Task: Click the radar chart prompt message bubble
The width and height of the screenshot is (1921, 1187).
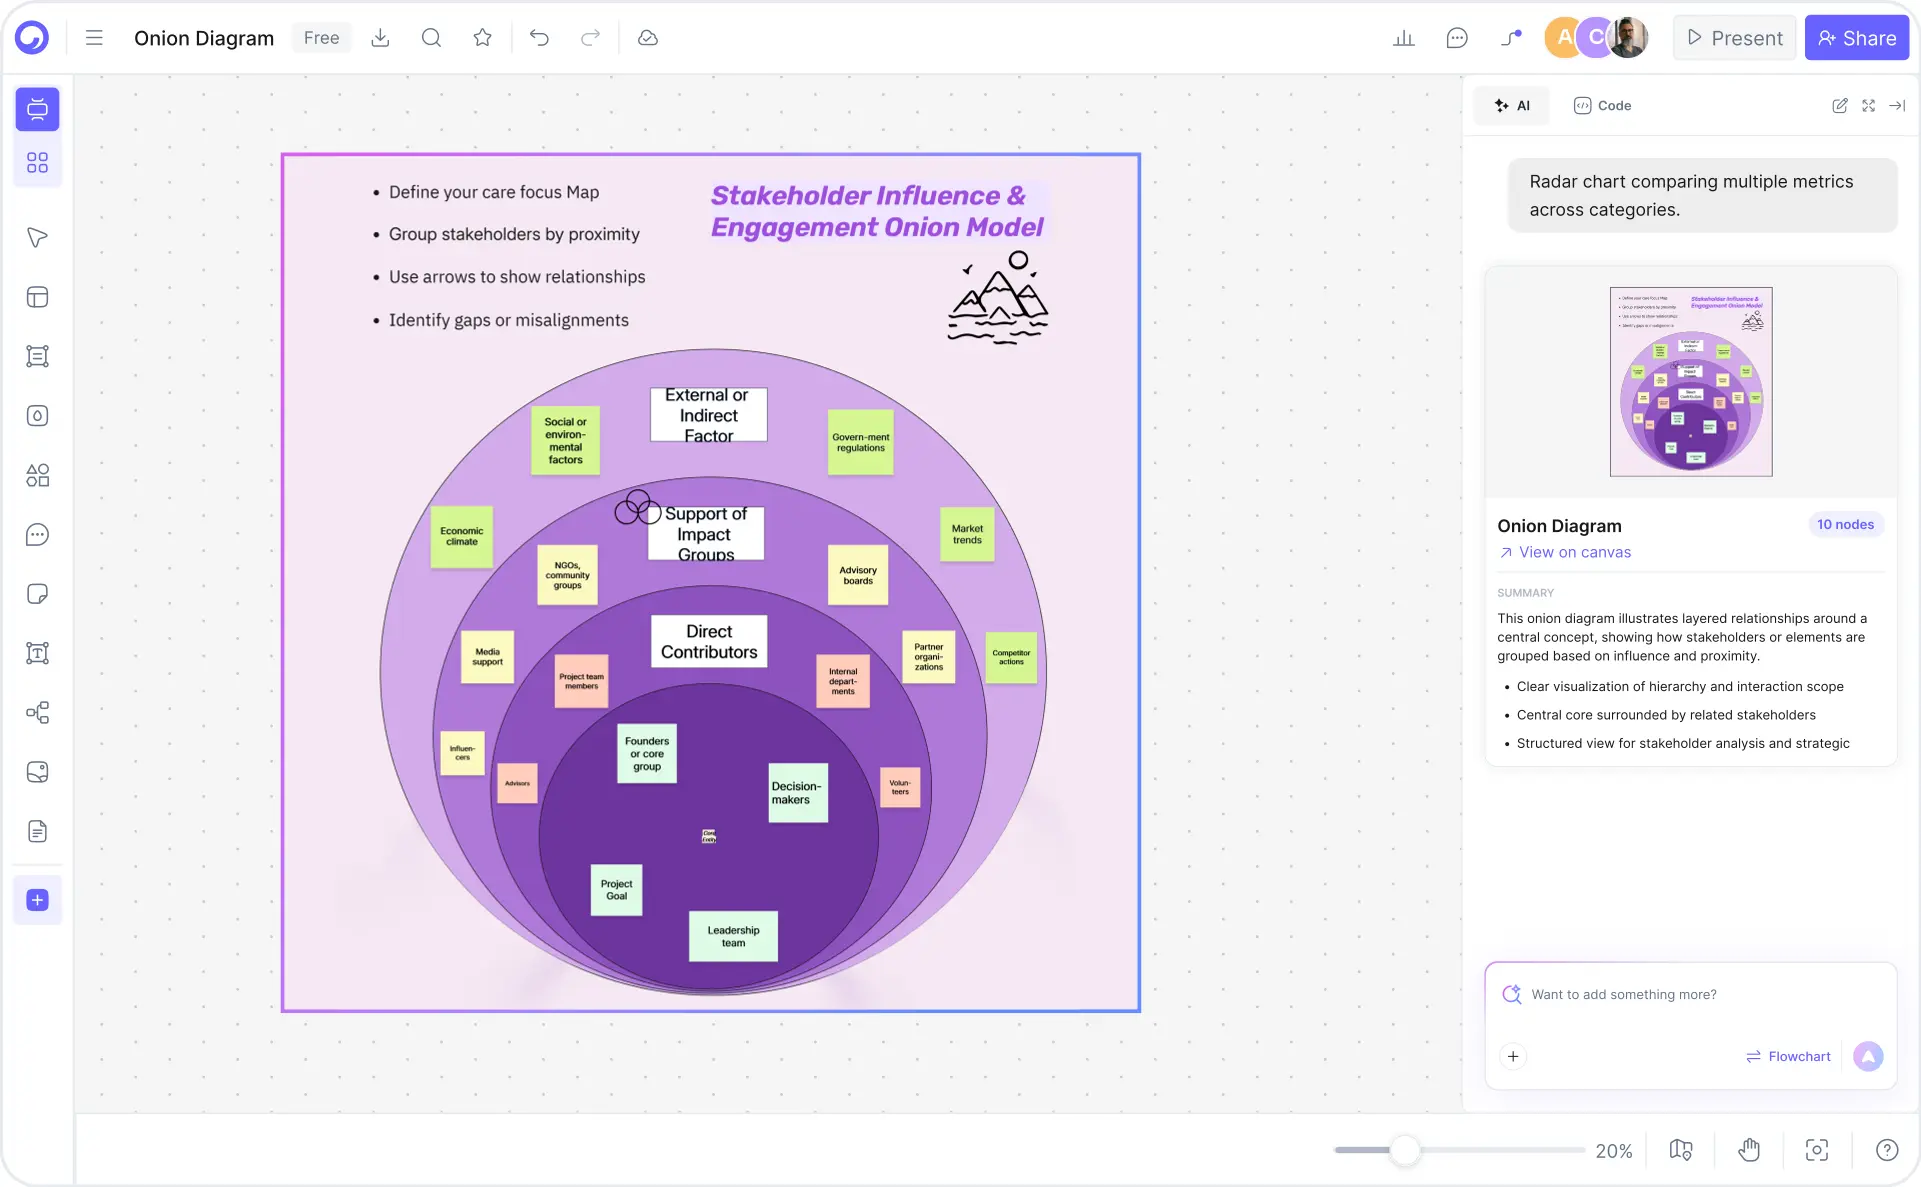Action: 1702,195
